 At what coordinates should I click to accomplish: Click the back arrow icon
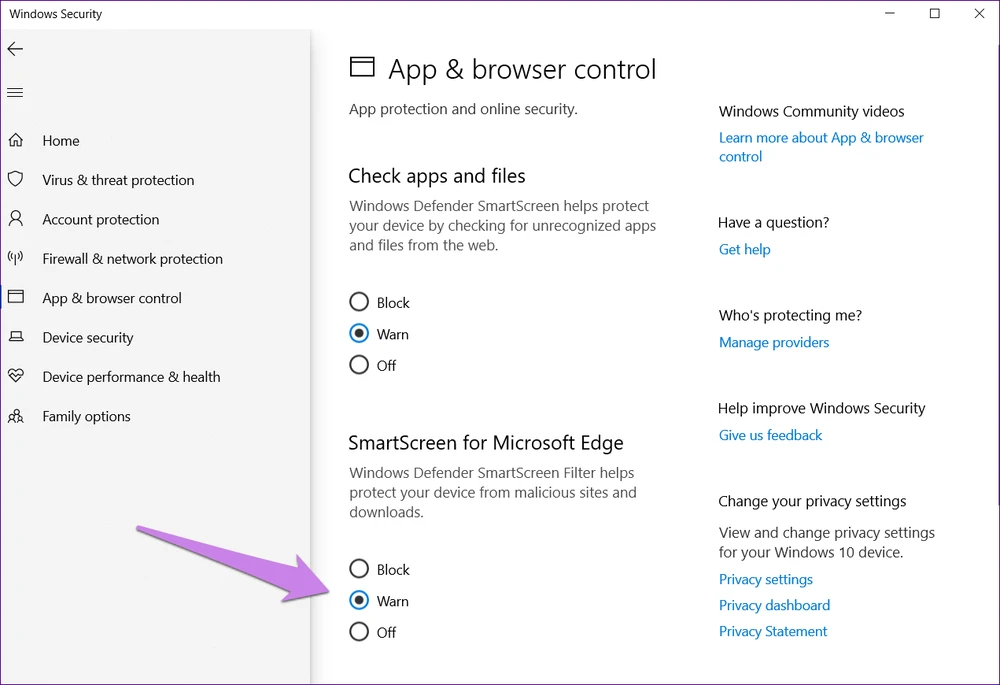[15, 49]
